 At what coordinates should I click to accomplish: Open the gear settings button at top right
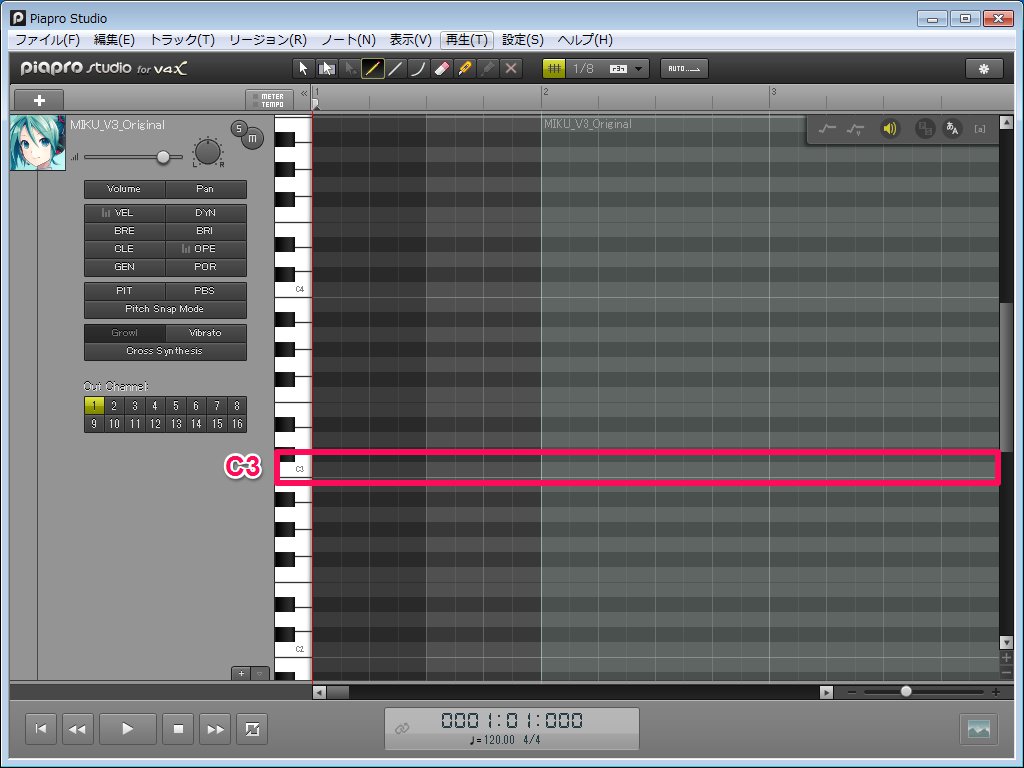(x=984, y=69)
